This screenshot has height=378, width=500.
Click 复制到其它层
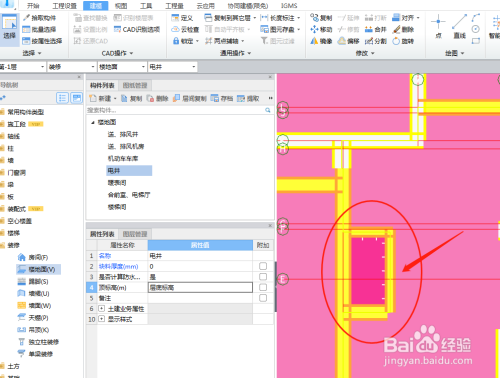click(230, 18)
